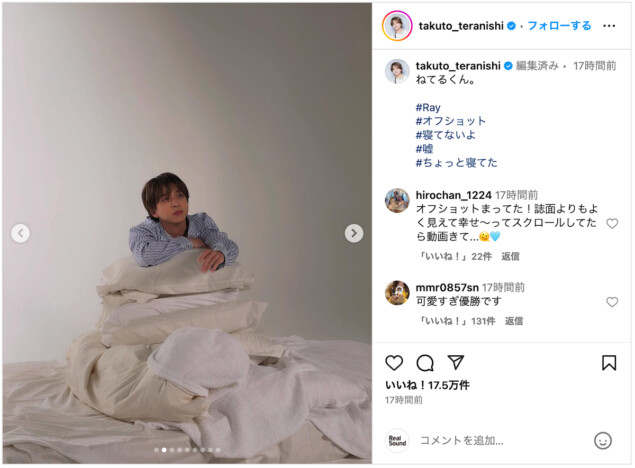Like hirochan_1224's comment heart
The width and height of the screenshot is (635, 468).
[612, 223]
